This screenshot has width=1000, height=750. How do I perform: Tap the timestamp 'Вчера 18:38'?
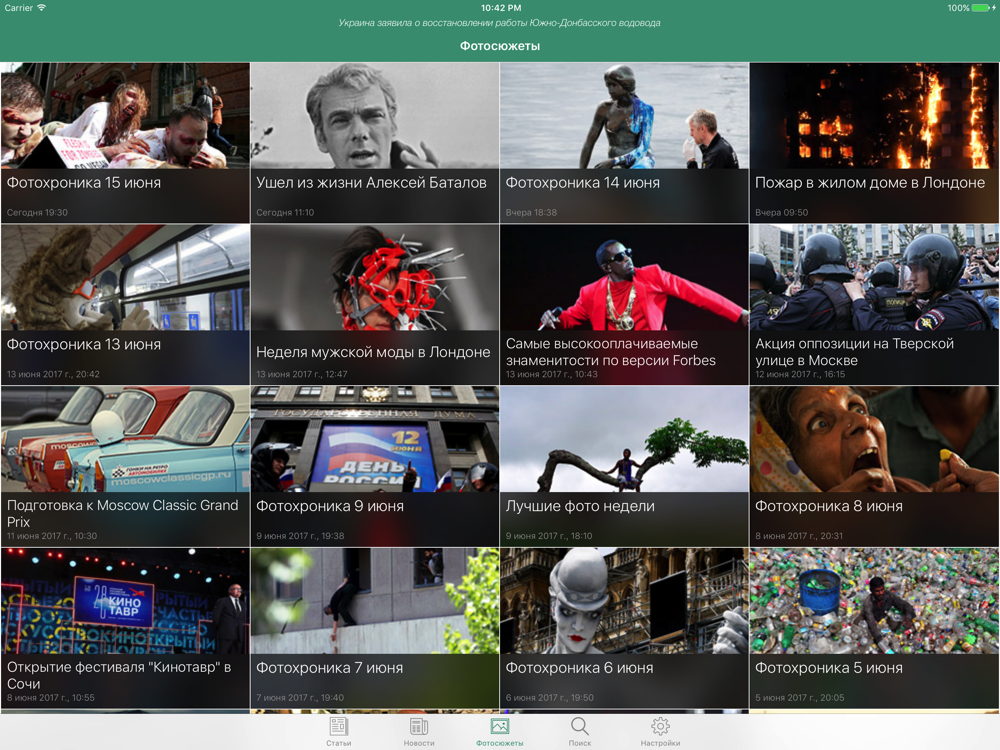click(x=531, y=212)
